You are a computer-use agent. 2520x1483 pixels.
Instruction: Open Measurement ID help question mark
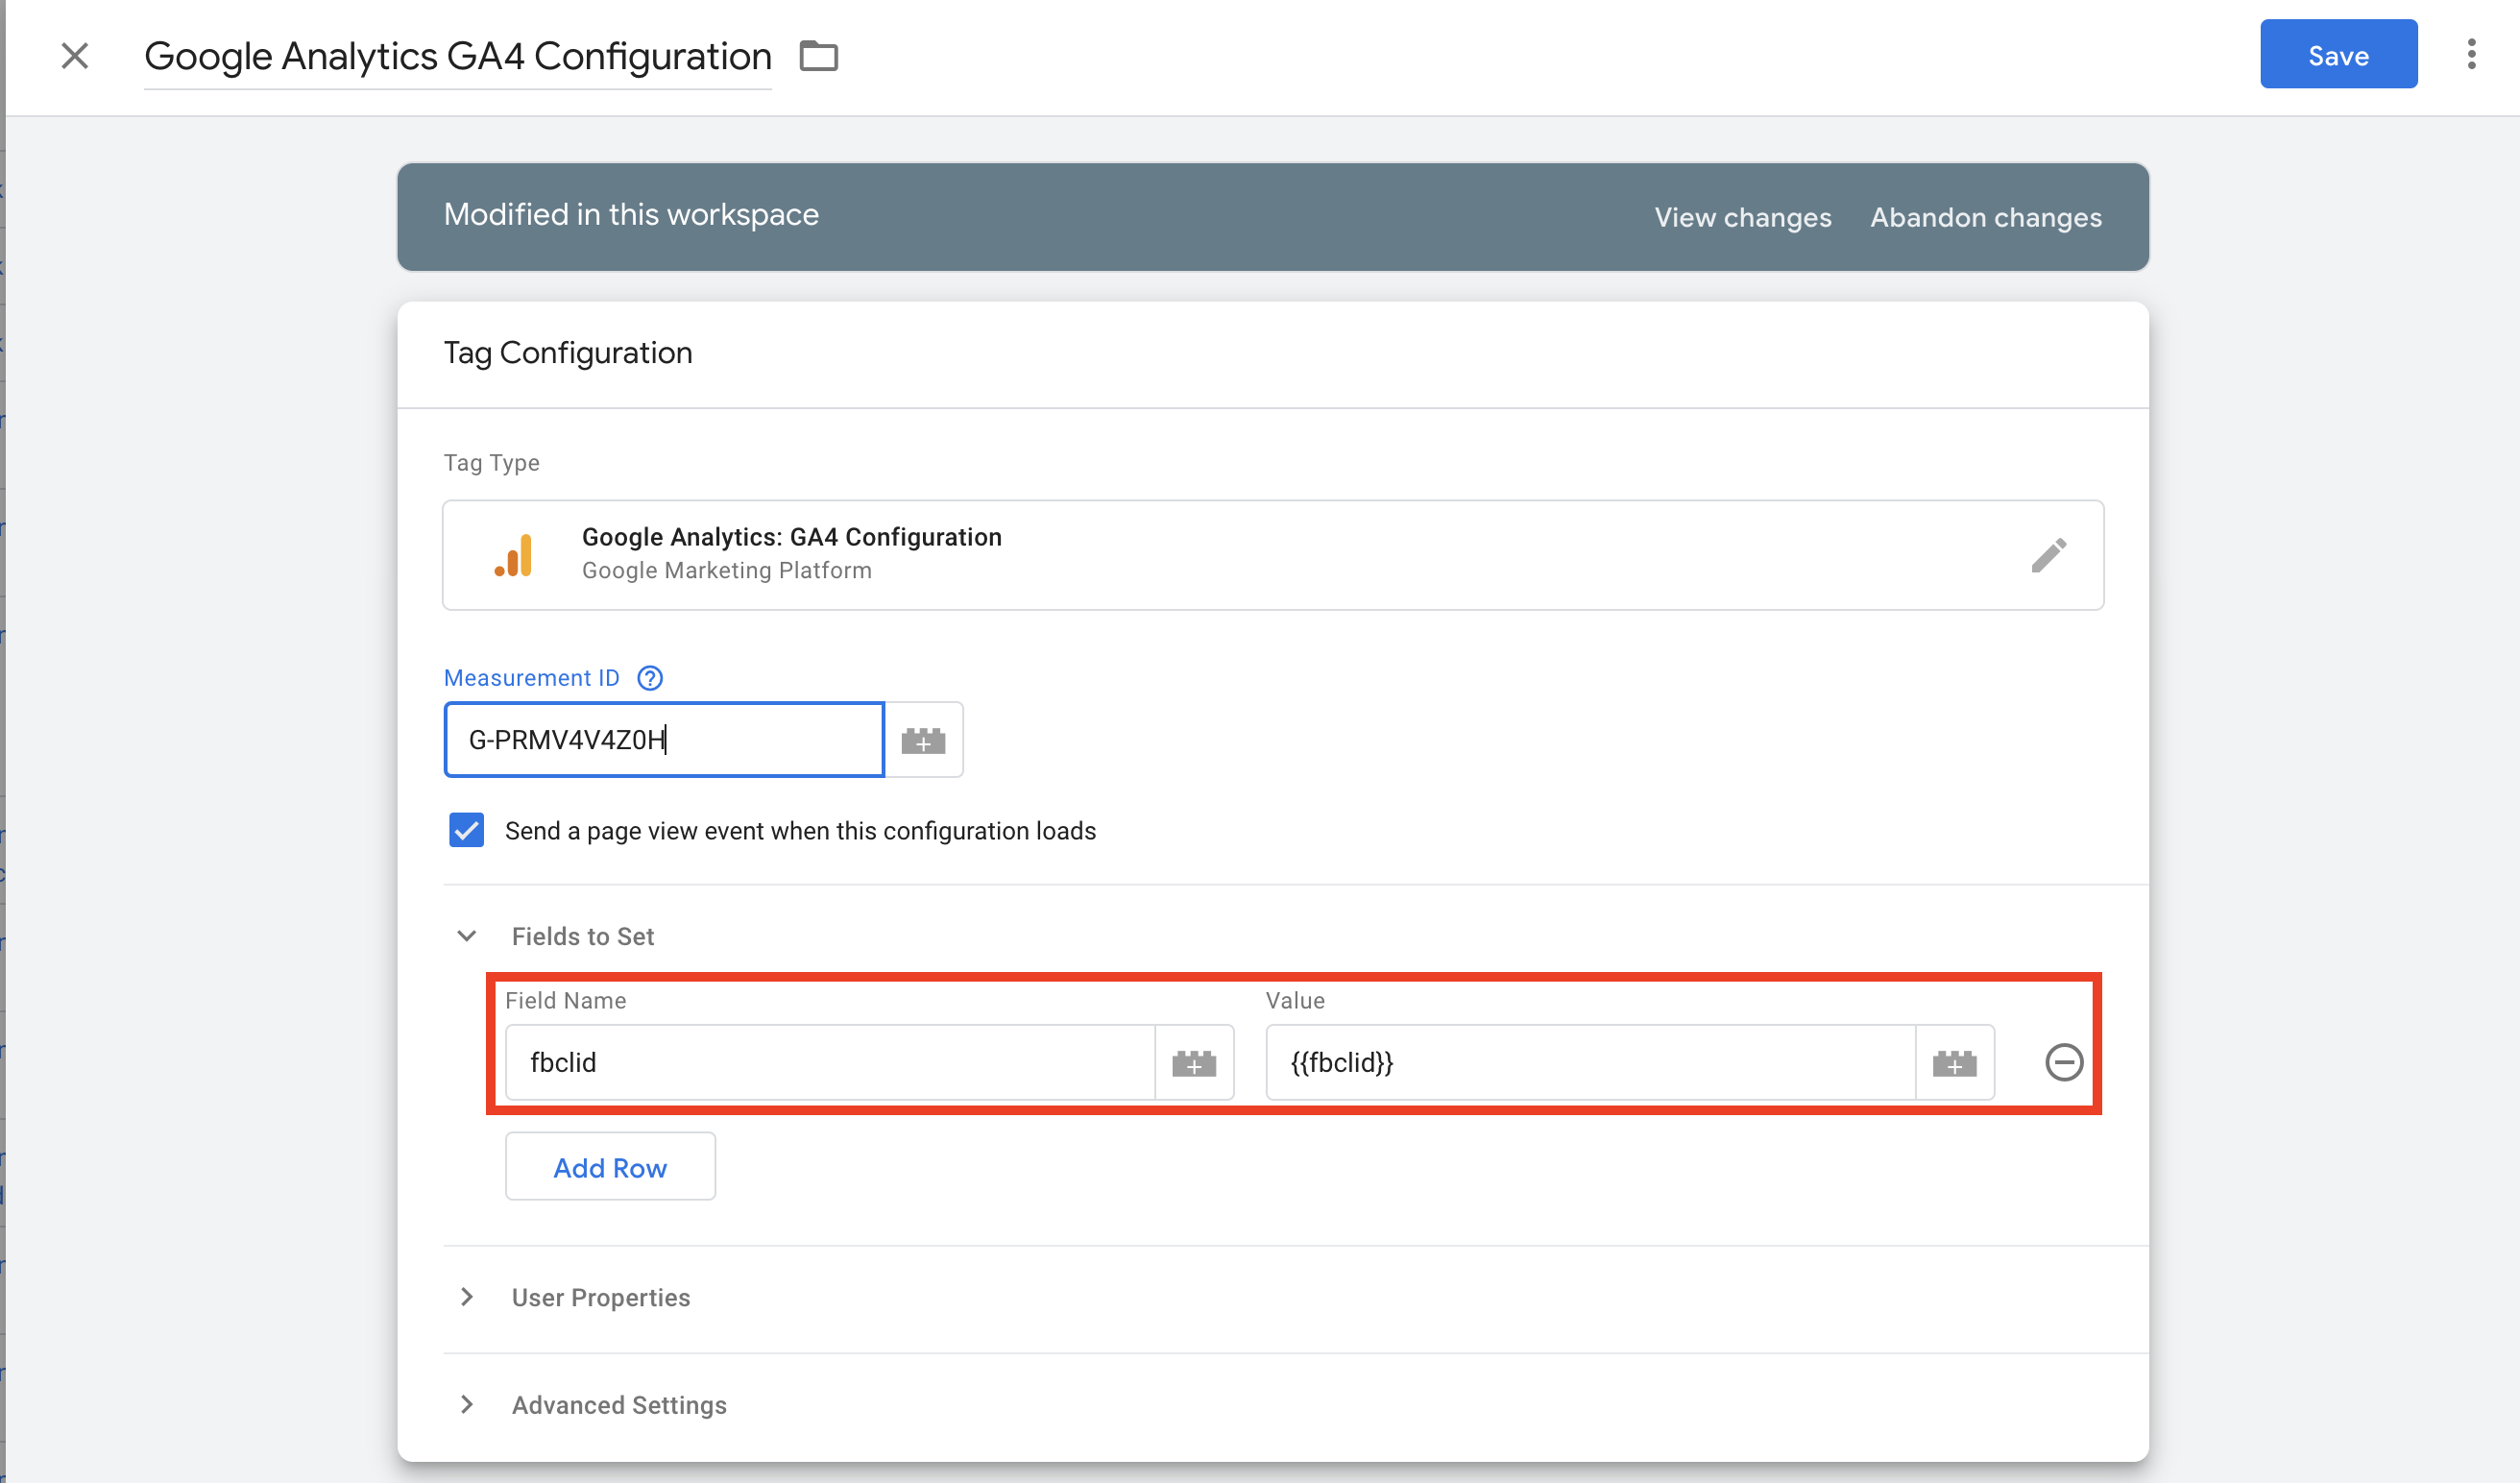coord(650,678)
